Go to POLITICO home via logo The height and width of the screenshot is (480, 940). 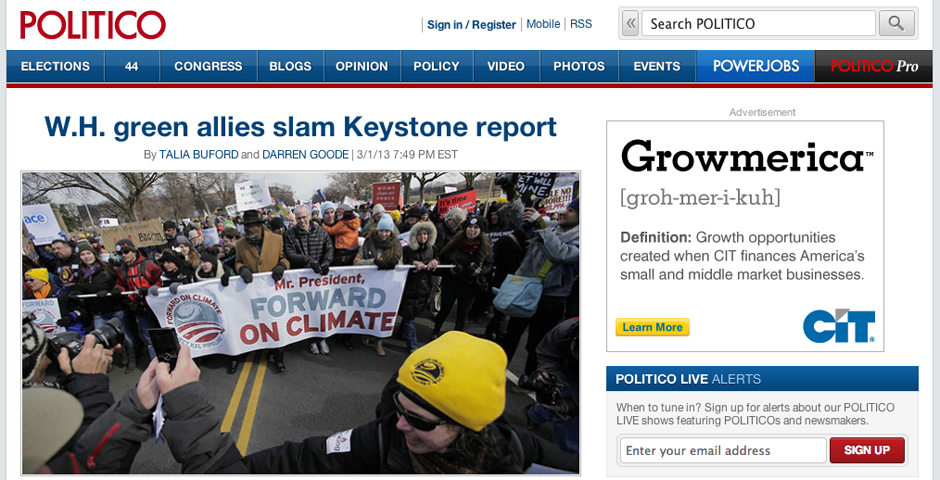93,25
